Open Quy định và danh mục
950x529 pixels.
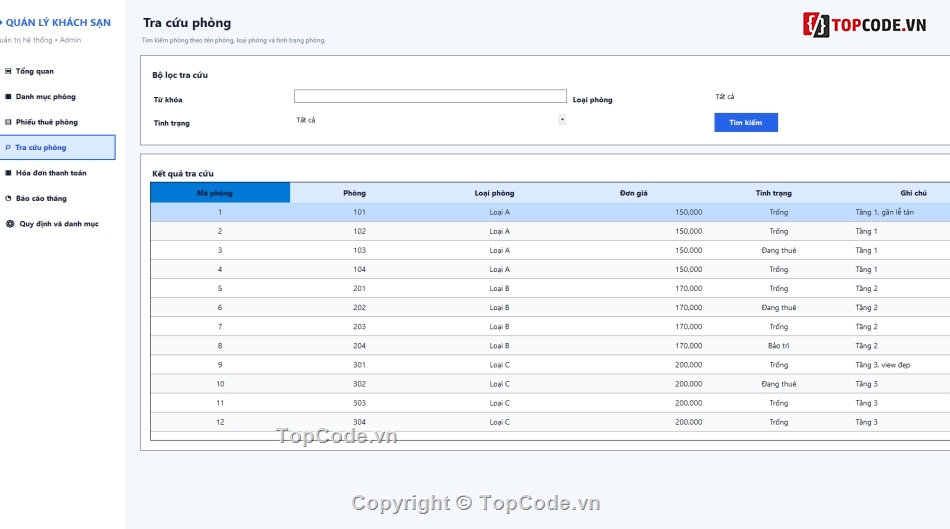[x=58, y=224]
